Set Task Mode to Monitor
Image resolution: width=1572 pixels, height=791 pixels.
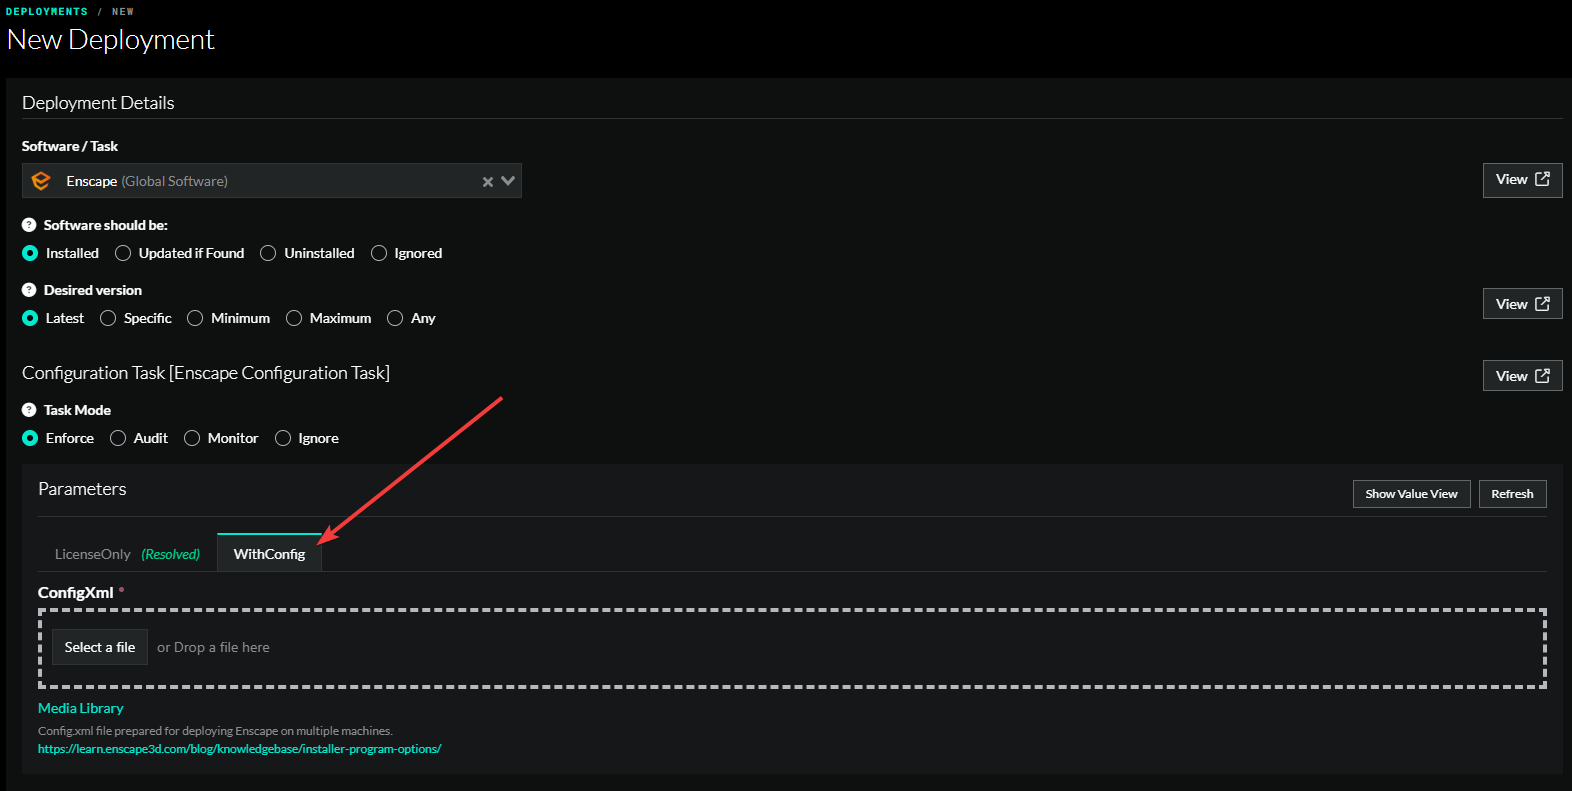[192, 438]
